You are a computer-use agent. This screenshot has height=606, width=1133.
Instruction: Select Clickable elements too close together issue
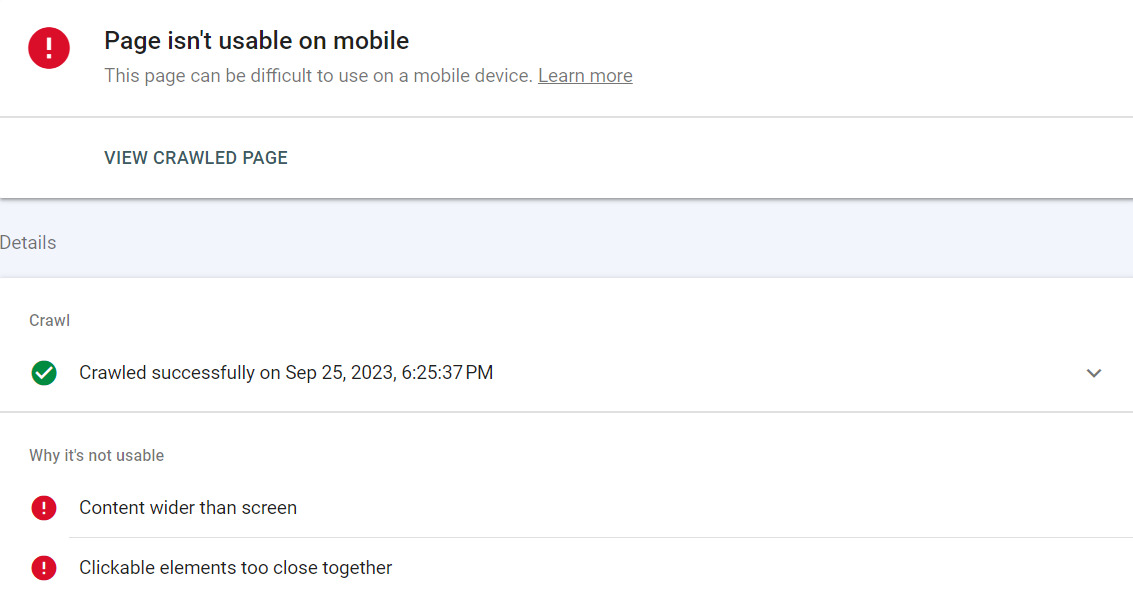coord(236,568)
